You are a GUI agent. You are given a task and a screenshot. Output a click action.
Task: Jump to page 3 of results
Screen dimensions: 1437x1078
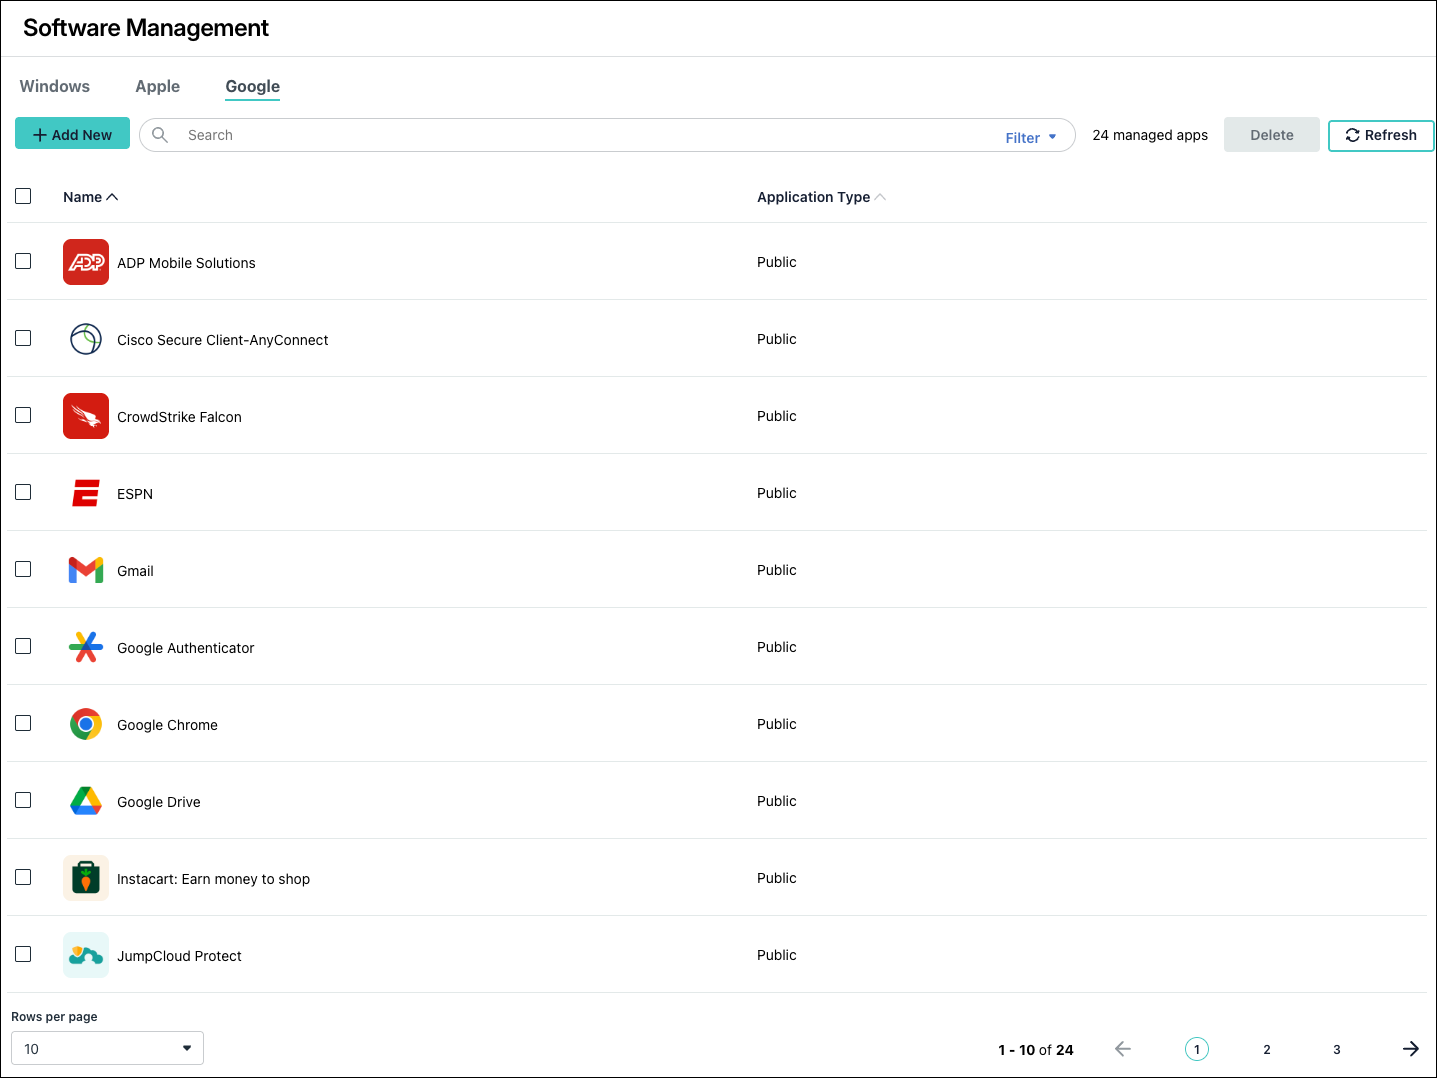[x=1336, y=1049]
